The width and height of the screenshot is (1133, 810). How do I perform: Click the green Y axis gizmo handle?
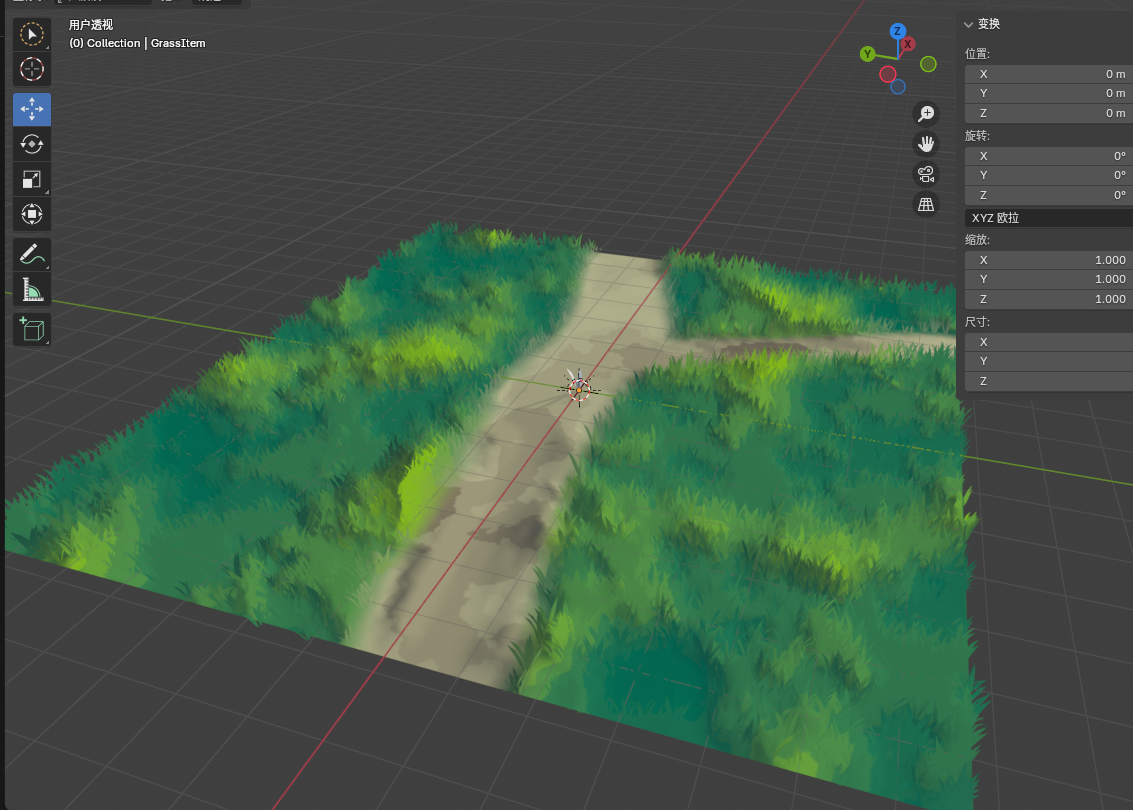pyautogui.click(x=868, y=53)
